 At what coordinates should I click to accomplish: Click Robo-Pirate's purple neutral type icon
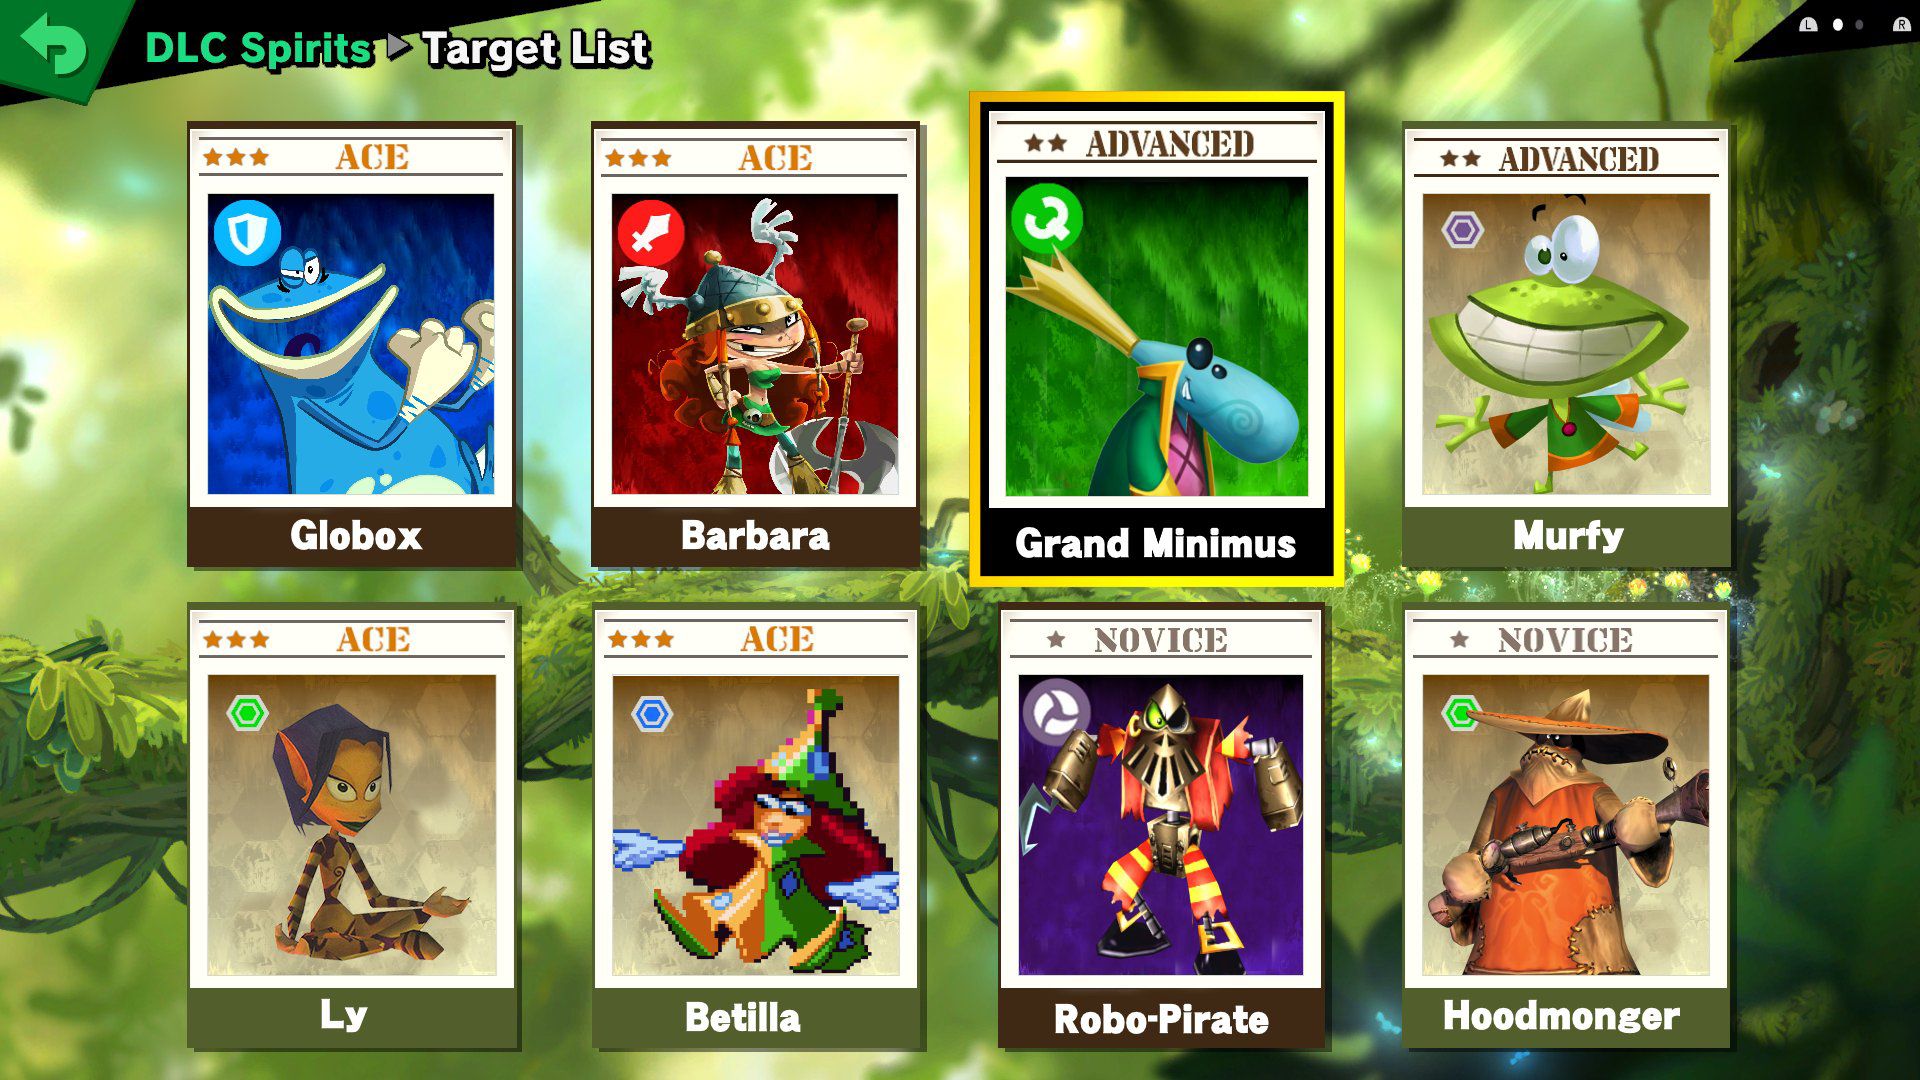(1055, 712)
